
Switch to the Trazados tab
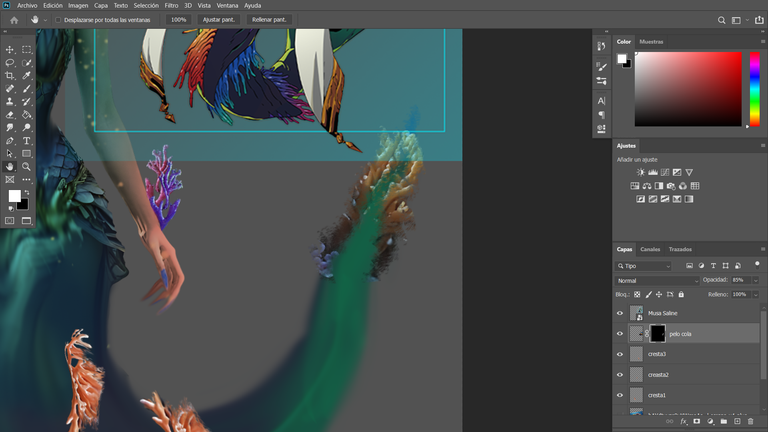point(680,249)
